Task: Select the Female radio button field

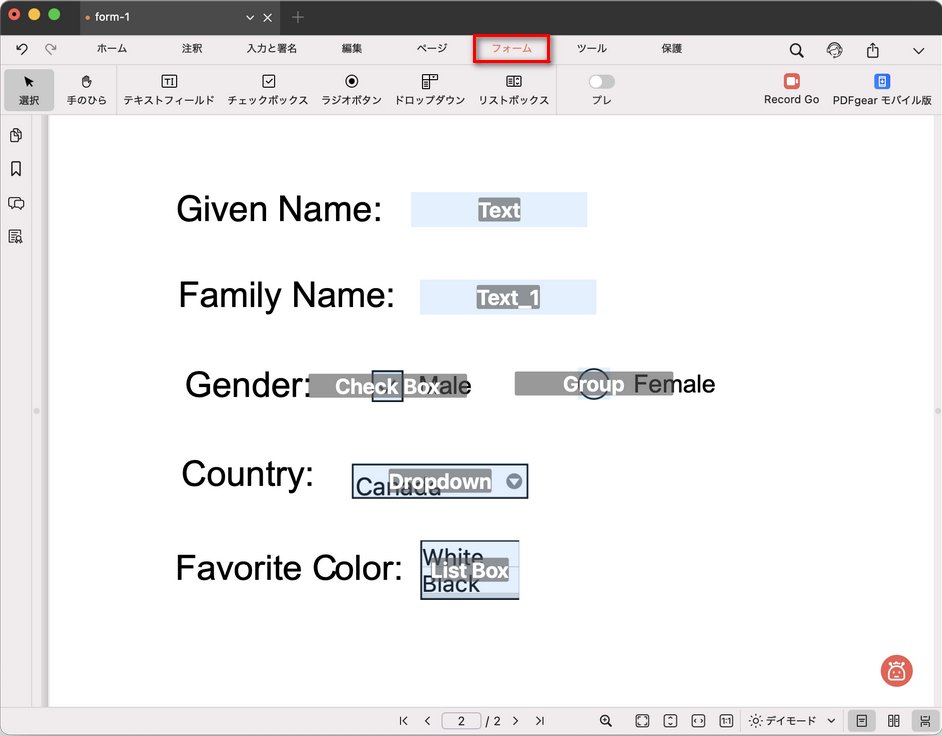Action: (x=594, y=384)
